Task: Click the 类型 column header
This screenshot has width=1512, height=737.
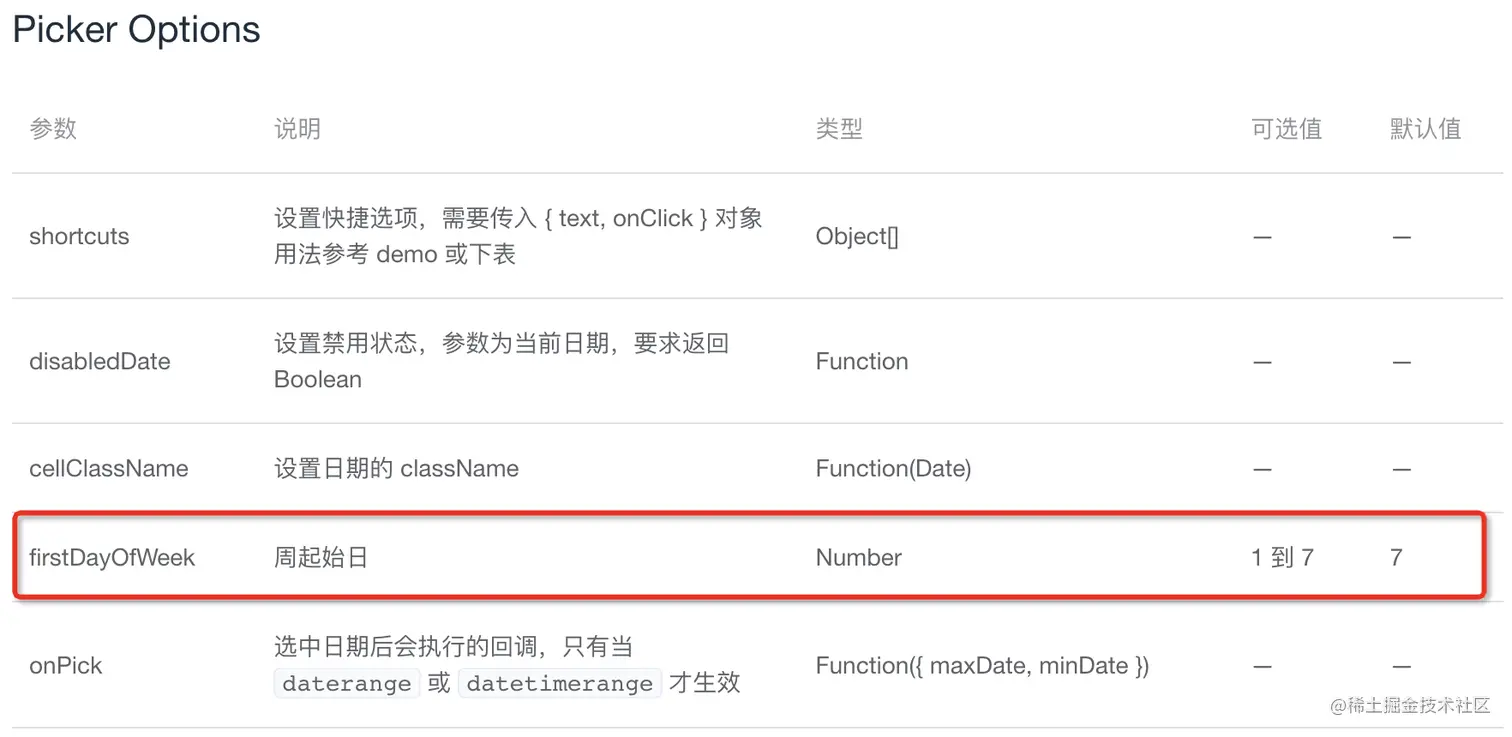Action: (x=839, y=128)
